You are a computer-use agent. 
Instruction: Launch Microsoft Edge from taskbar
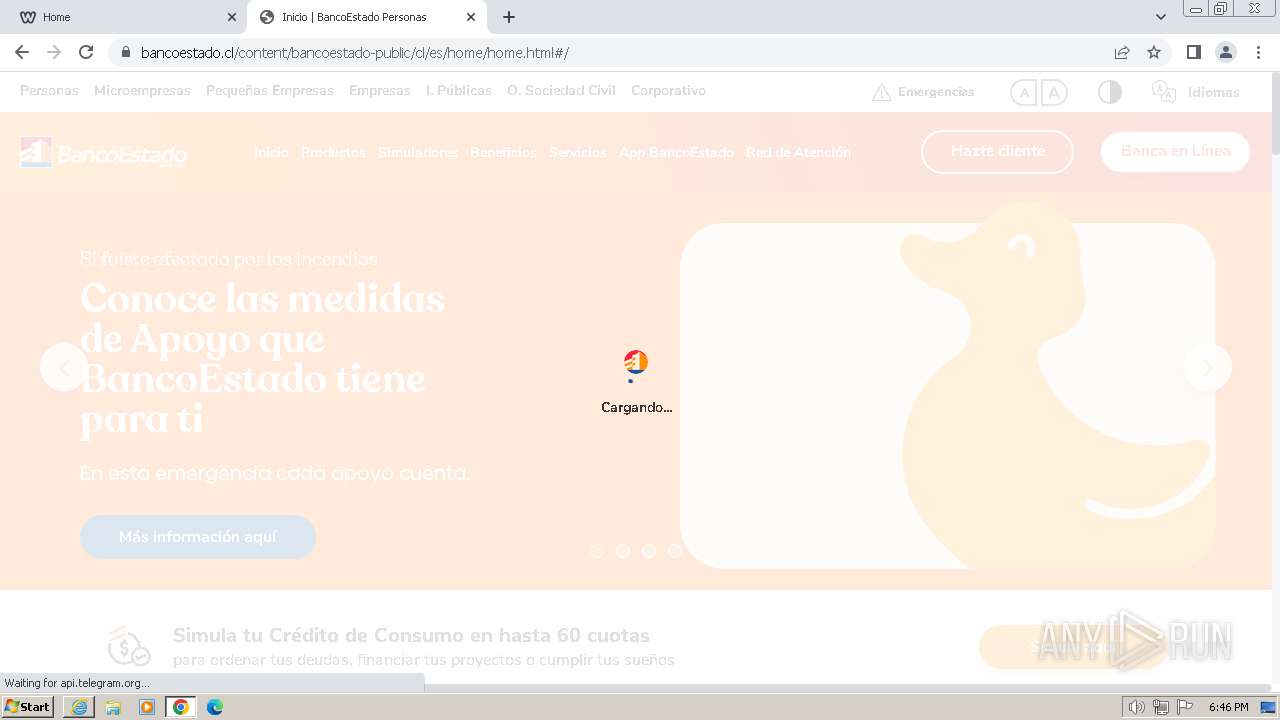click(x=215, y=707)
